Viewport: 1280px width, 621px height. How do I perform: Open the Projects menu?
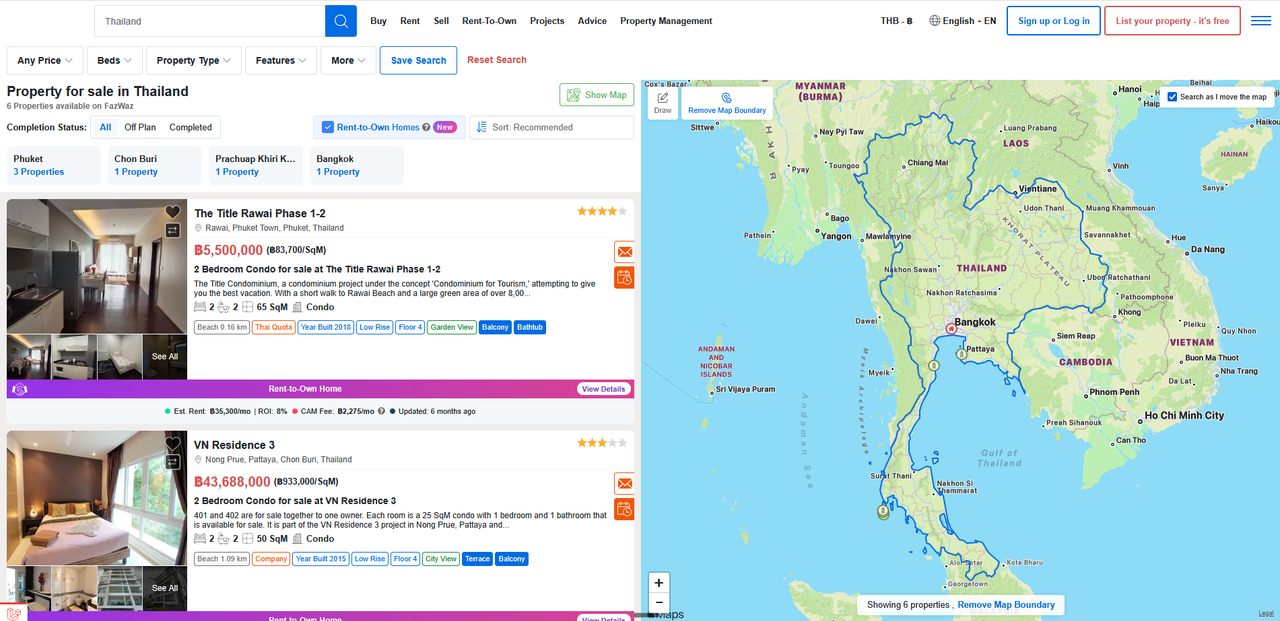pyautogui.click(x=547, y=21)
